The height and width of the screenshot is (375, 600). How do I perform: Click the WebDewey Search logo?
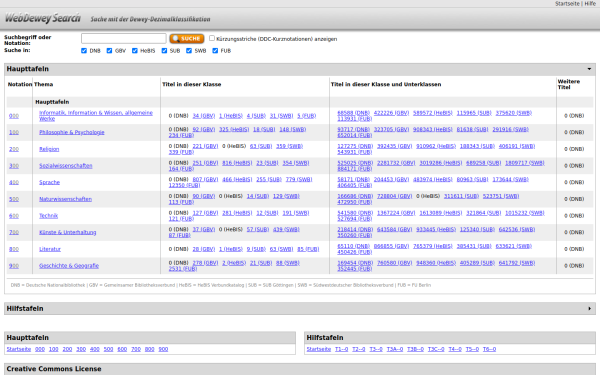click(42, 18)
